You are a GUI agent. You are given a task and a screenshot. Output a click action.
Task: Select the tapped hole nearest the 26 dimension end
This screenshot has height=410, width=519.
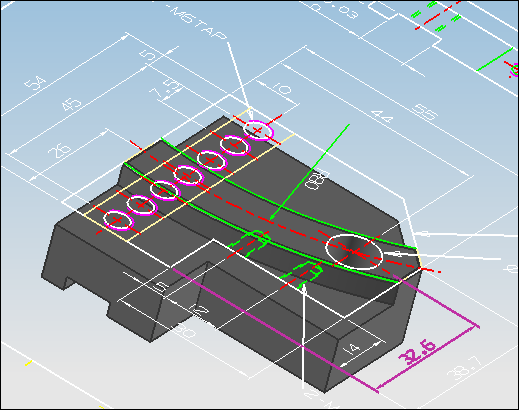click(x=118, y=220)
